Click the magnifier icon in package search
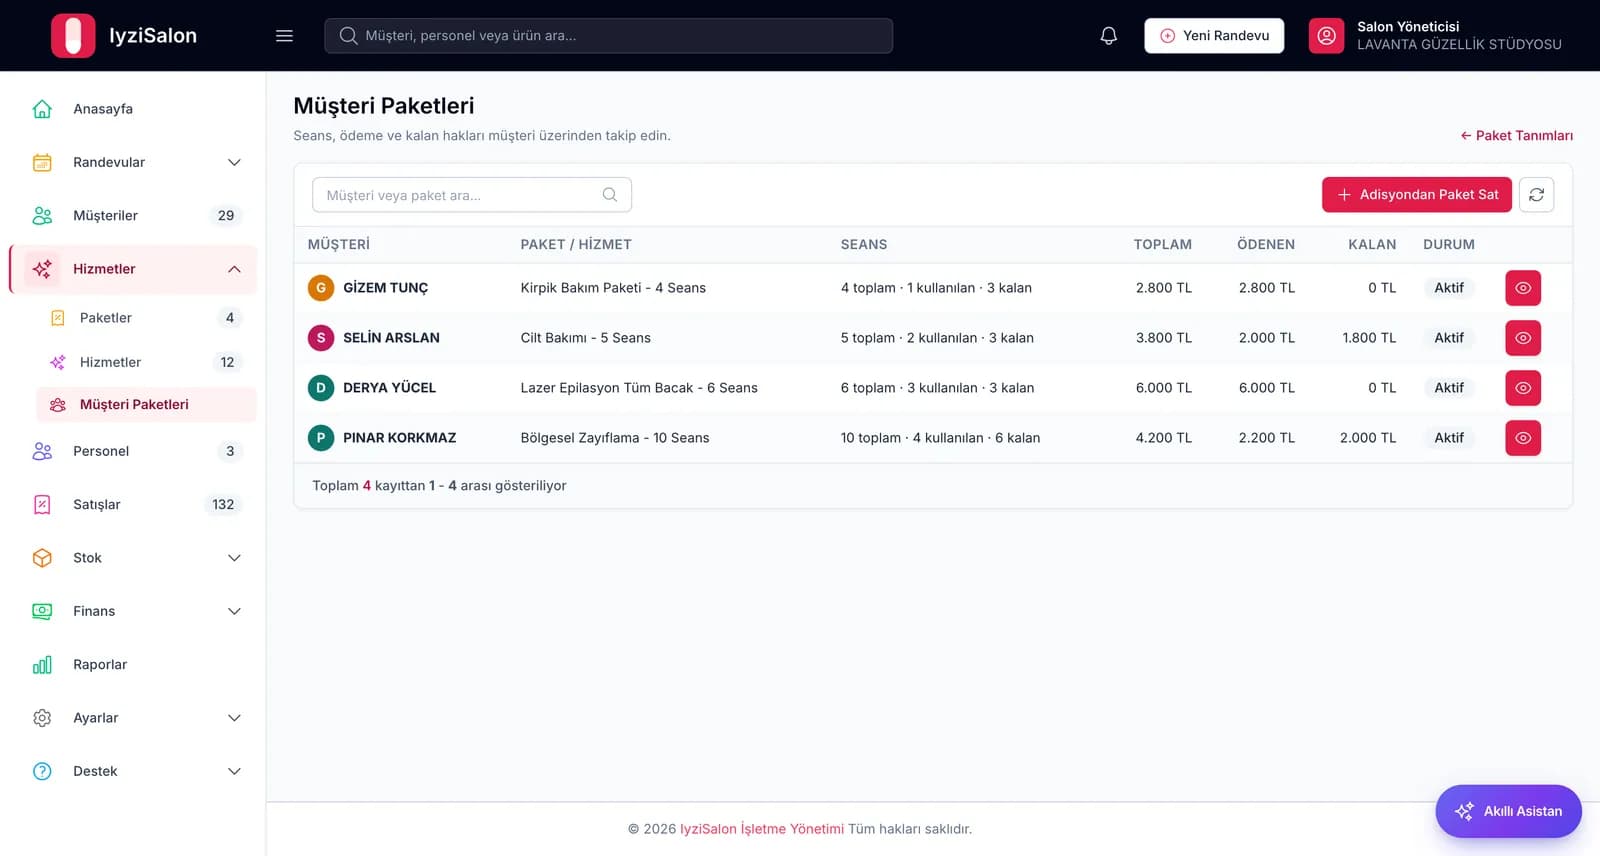The height and width of the screenshot is (856, 1600). click(x=609, y=195)
